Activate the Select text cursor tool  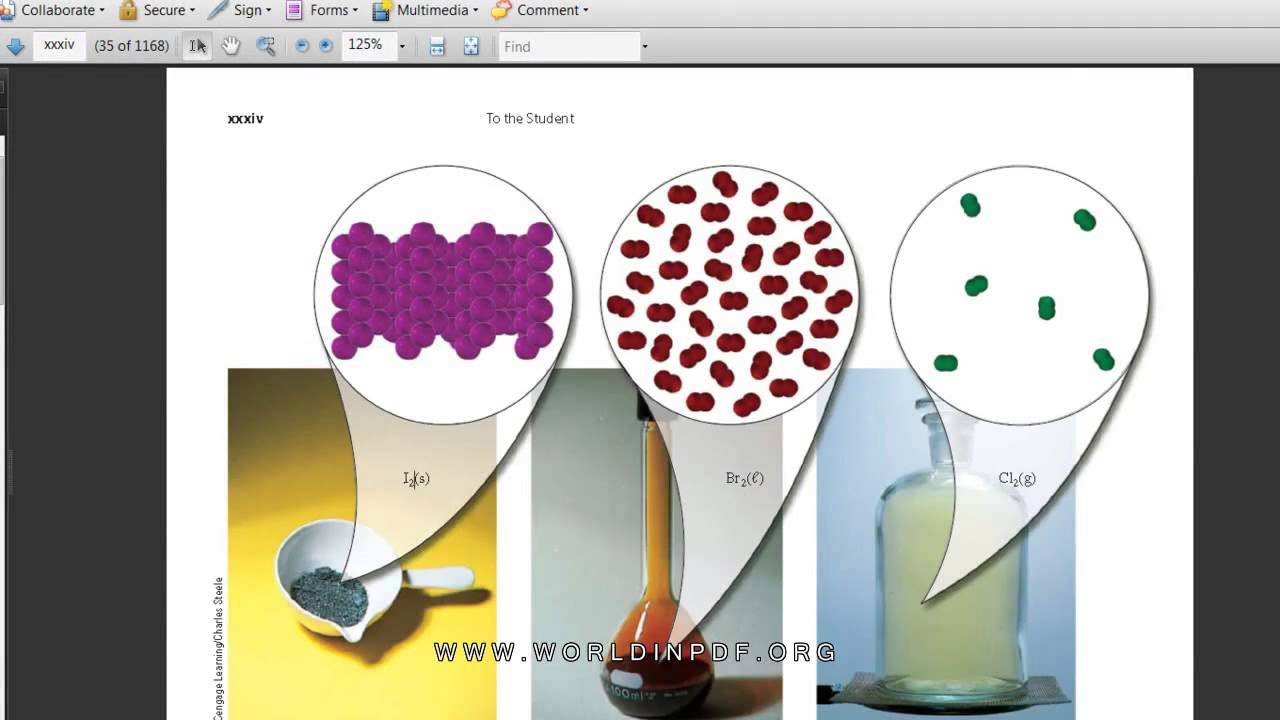pos(198,46)
